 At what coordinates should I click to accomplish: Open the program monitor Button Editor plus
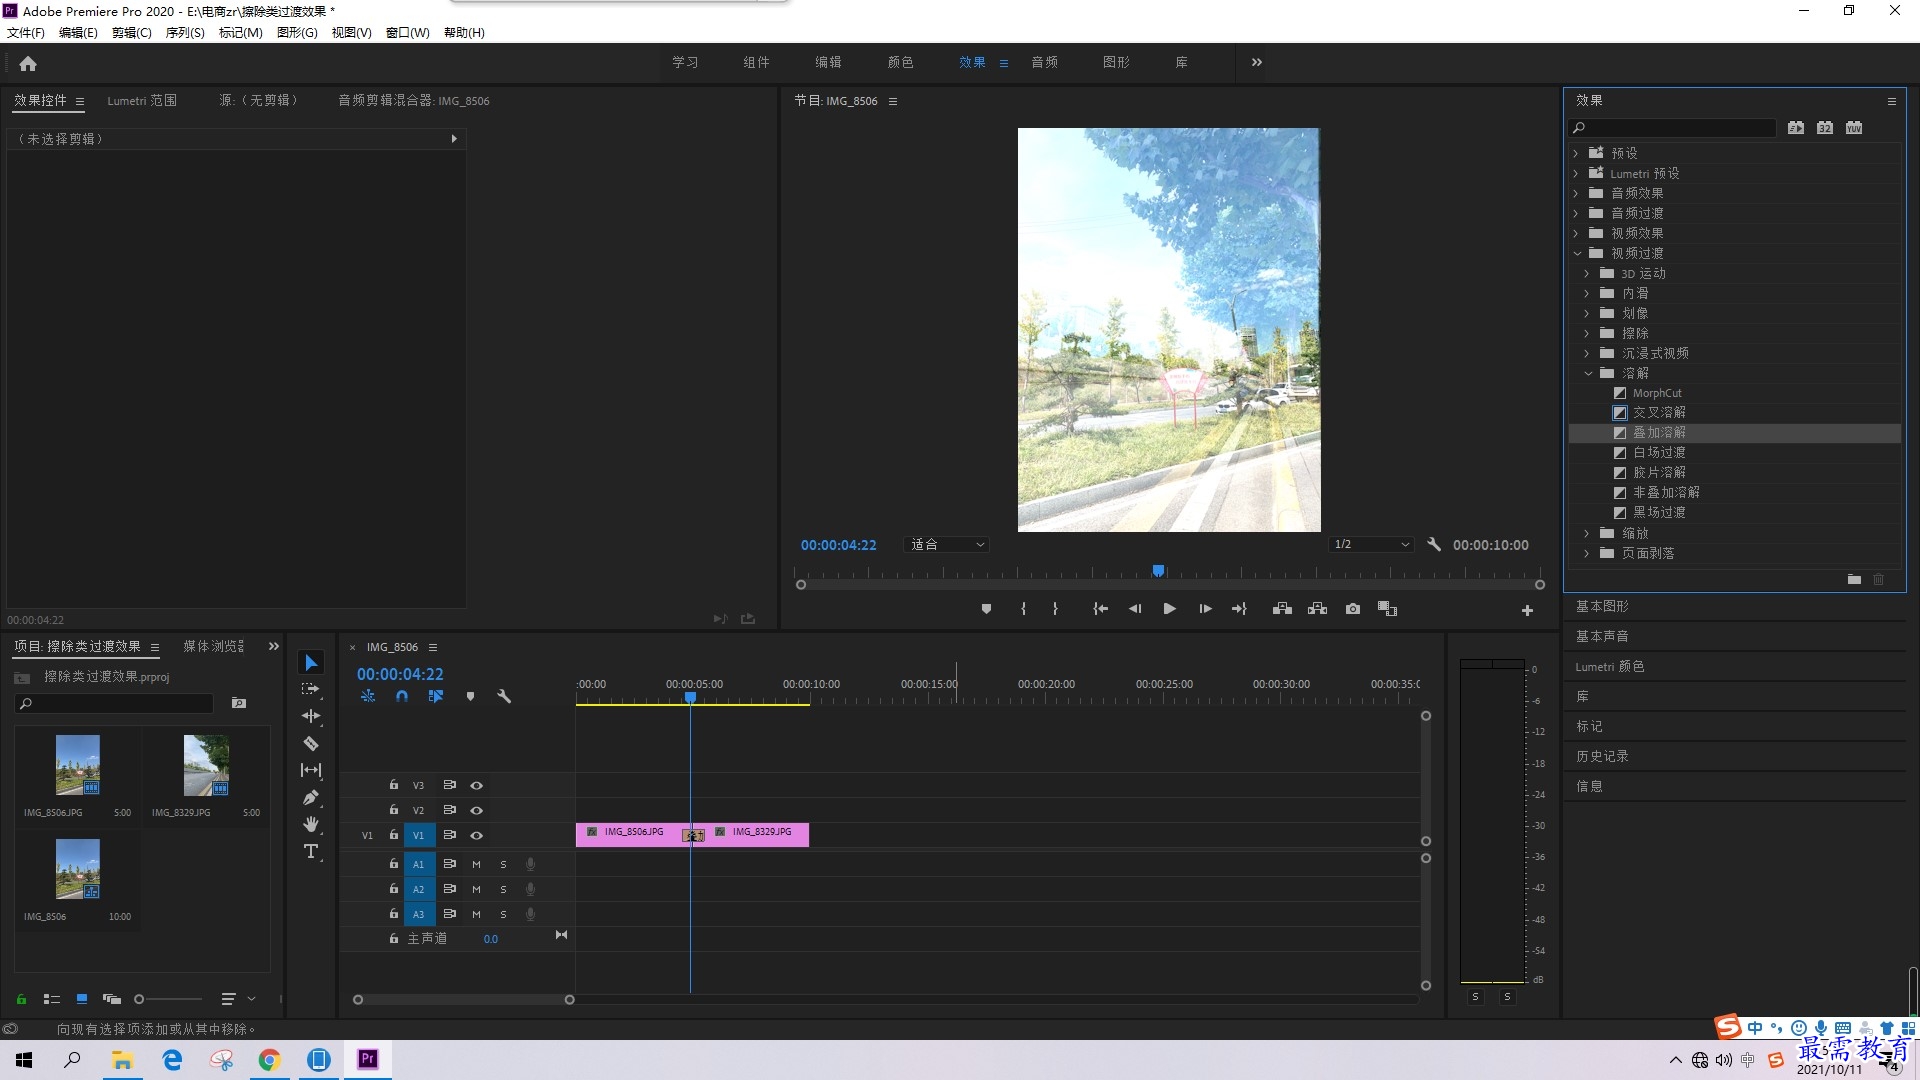tap(1527, 610)
